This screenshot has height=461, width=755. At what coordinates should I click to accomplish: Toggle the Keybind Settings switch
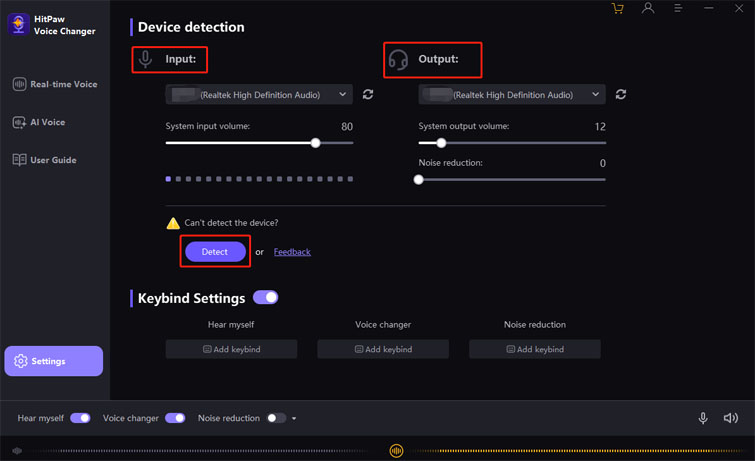pos(265,297)
